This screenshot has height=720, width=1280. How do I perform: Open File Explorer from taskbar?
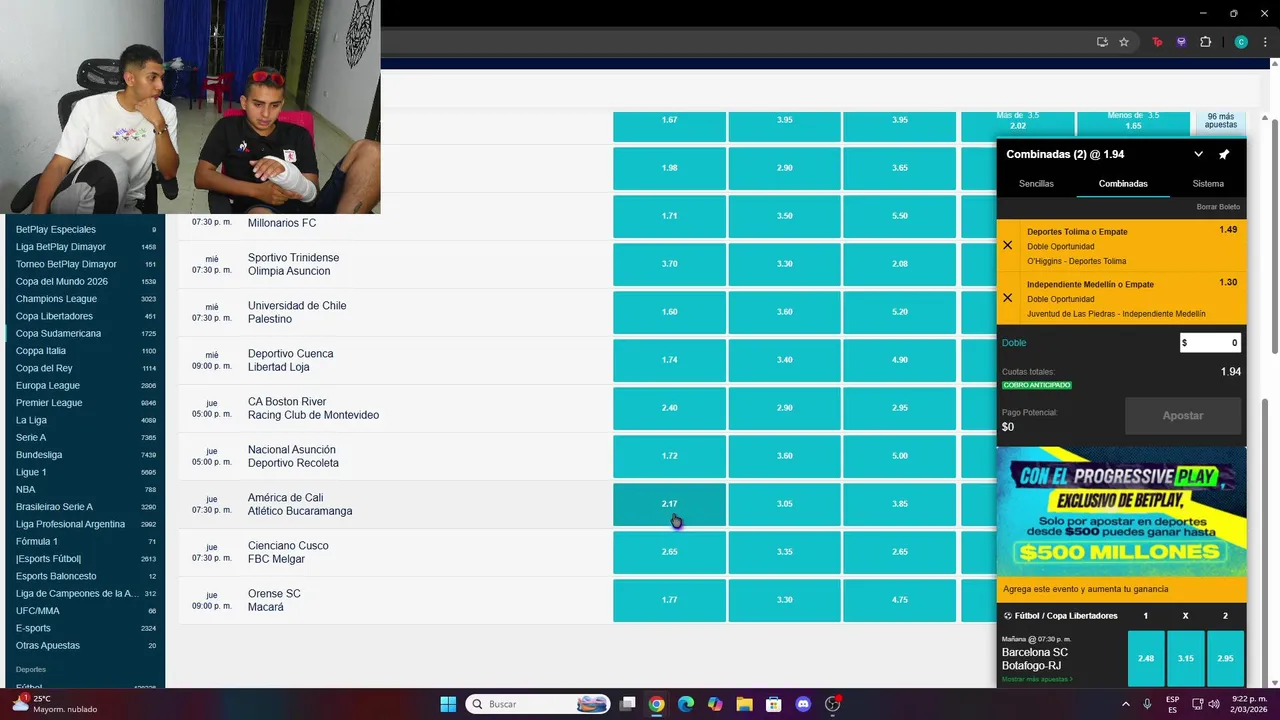pos(744,704)
